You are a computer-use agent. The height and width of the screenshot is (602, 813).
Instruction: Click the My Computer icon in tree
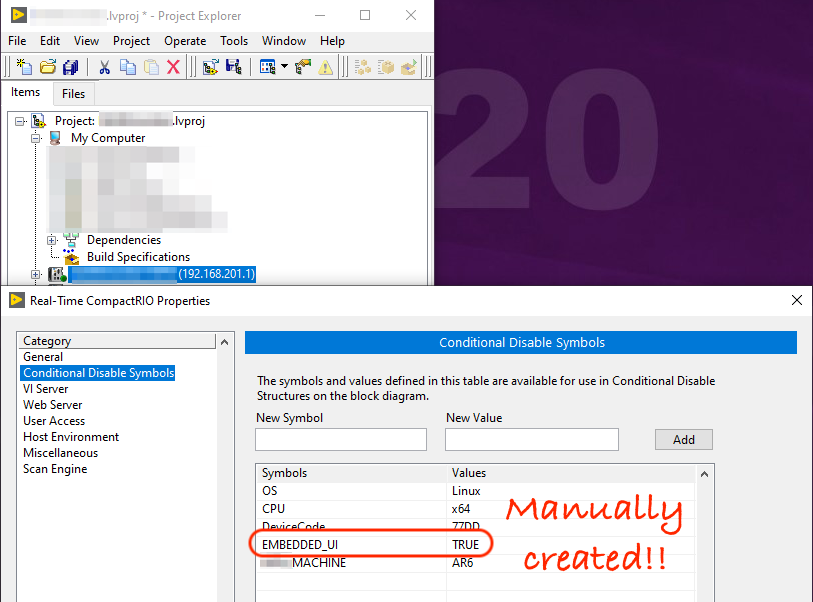[55, 138]
